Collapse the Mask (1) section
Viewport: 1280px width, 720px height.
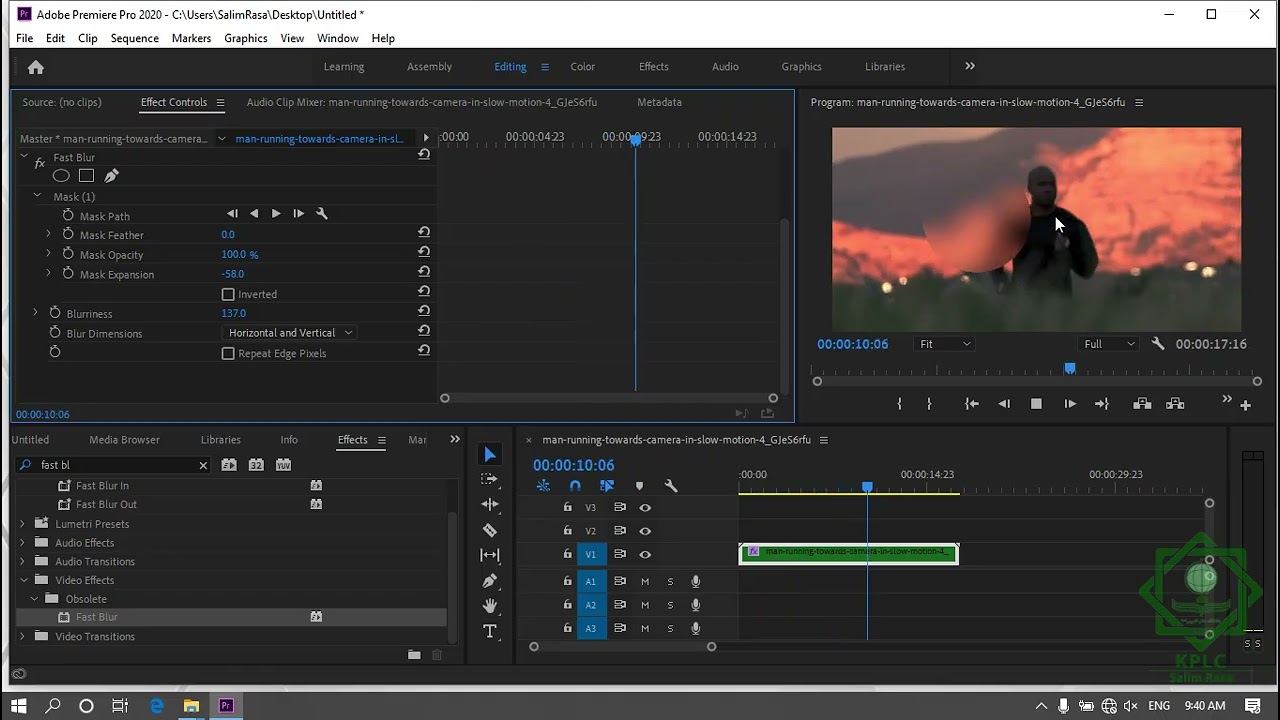tap(37, 196)
